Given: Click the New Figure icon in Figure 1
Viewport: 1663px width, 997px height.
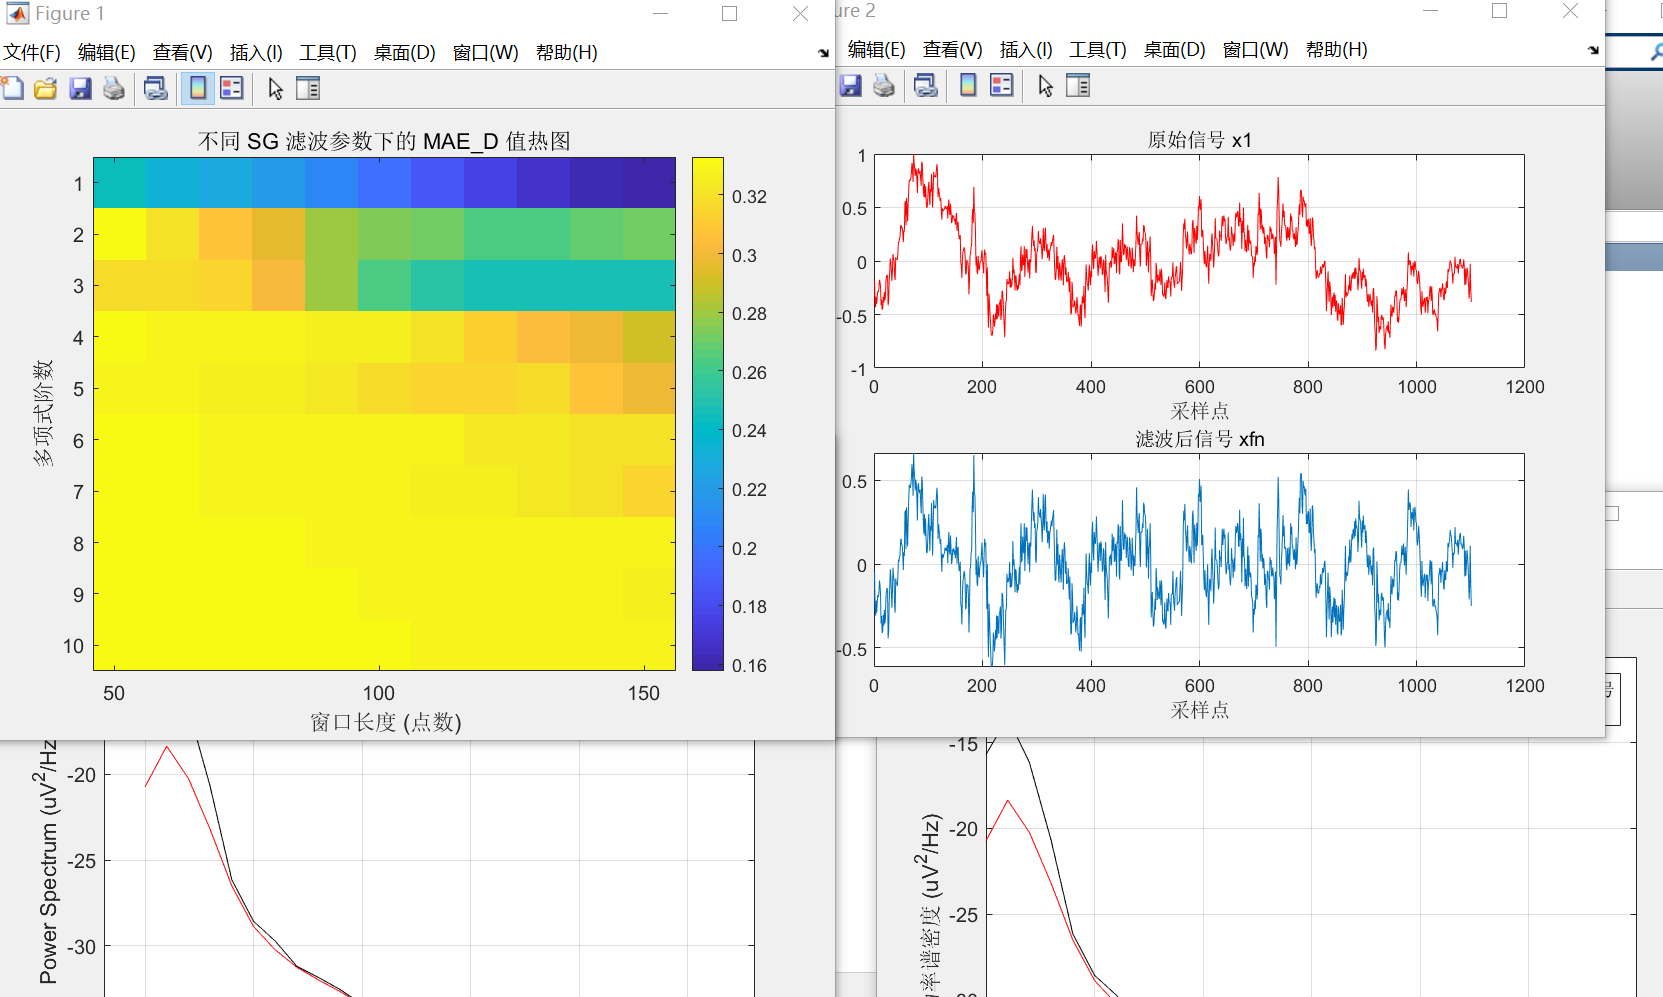Looking at the screenshot, I should click(13, 89).
